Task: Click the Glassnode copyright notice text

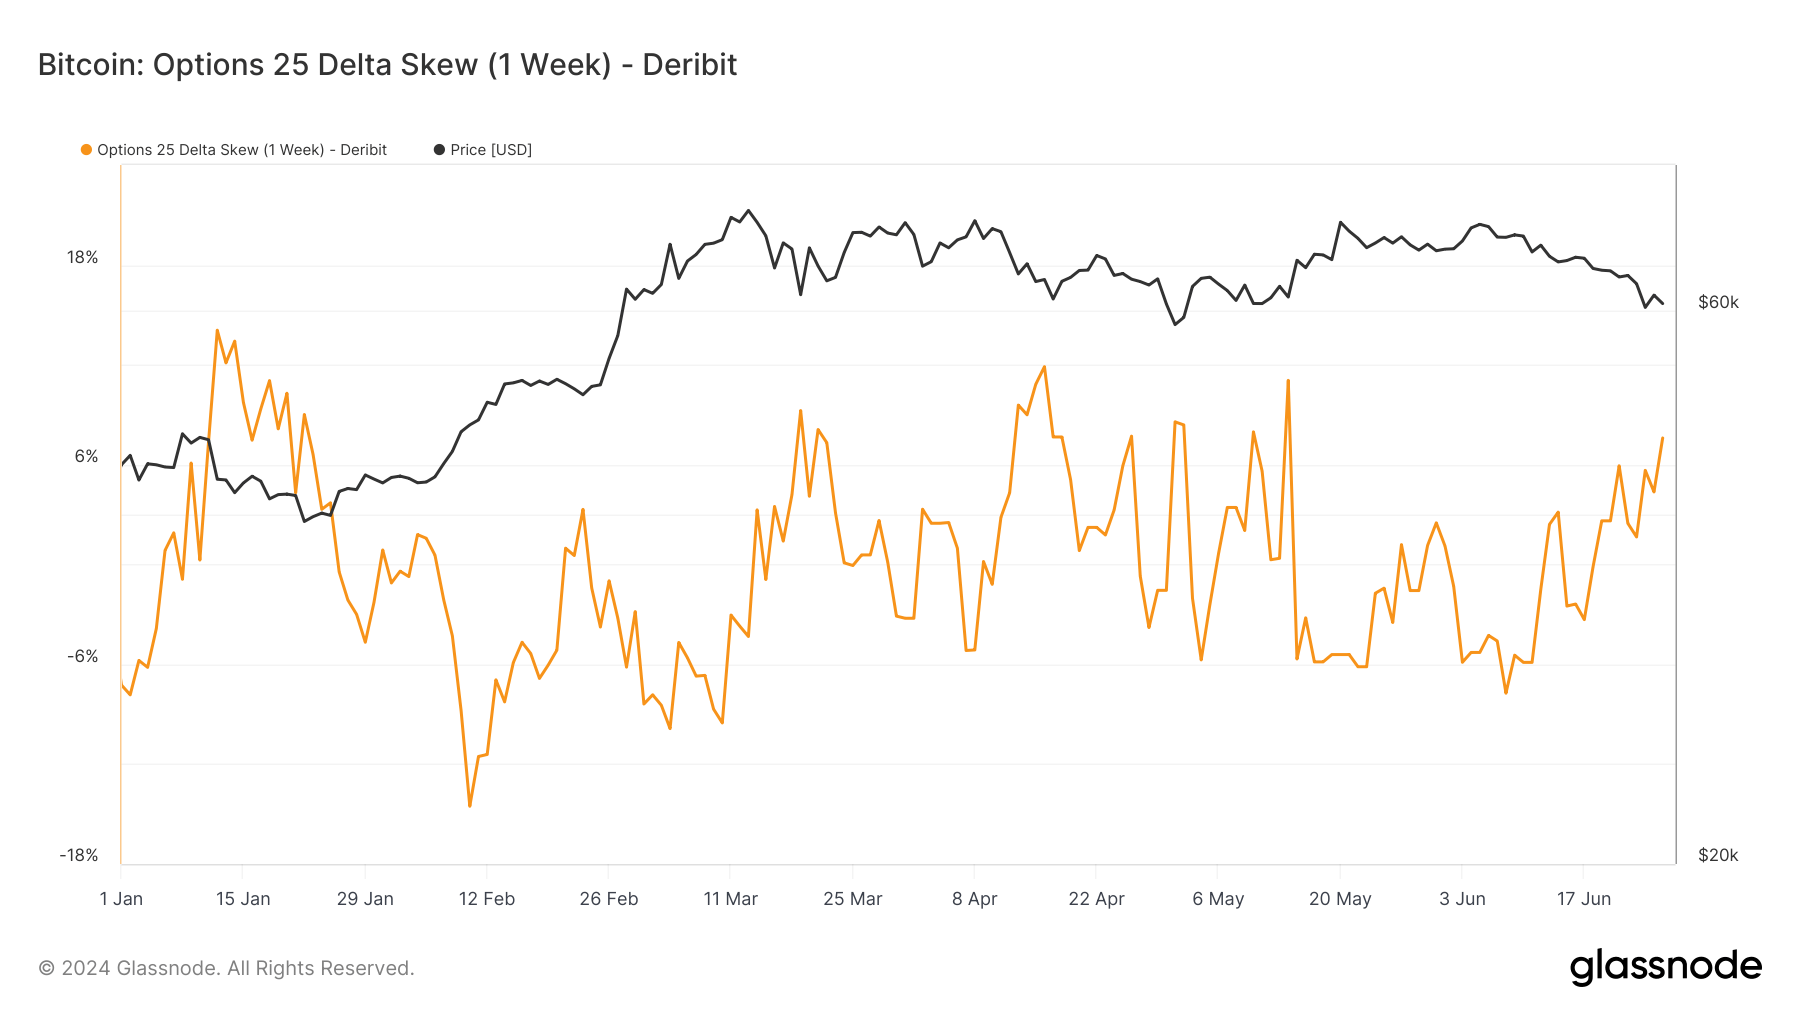Action: point(226,968)
